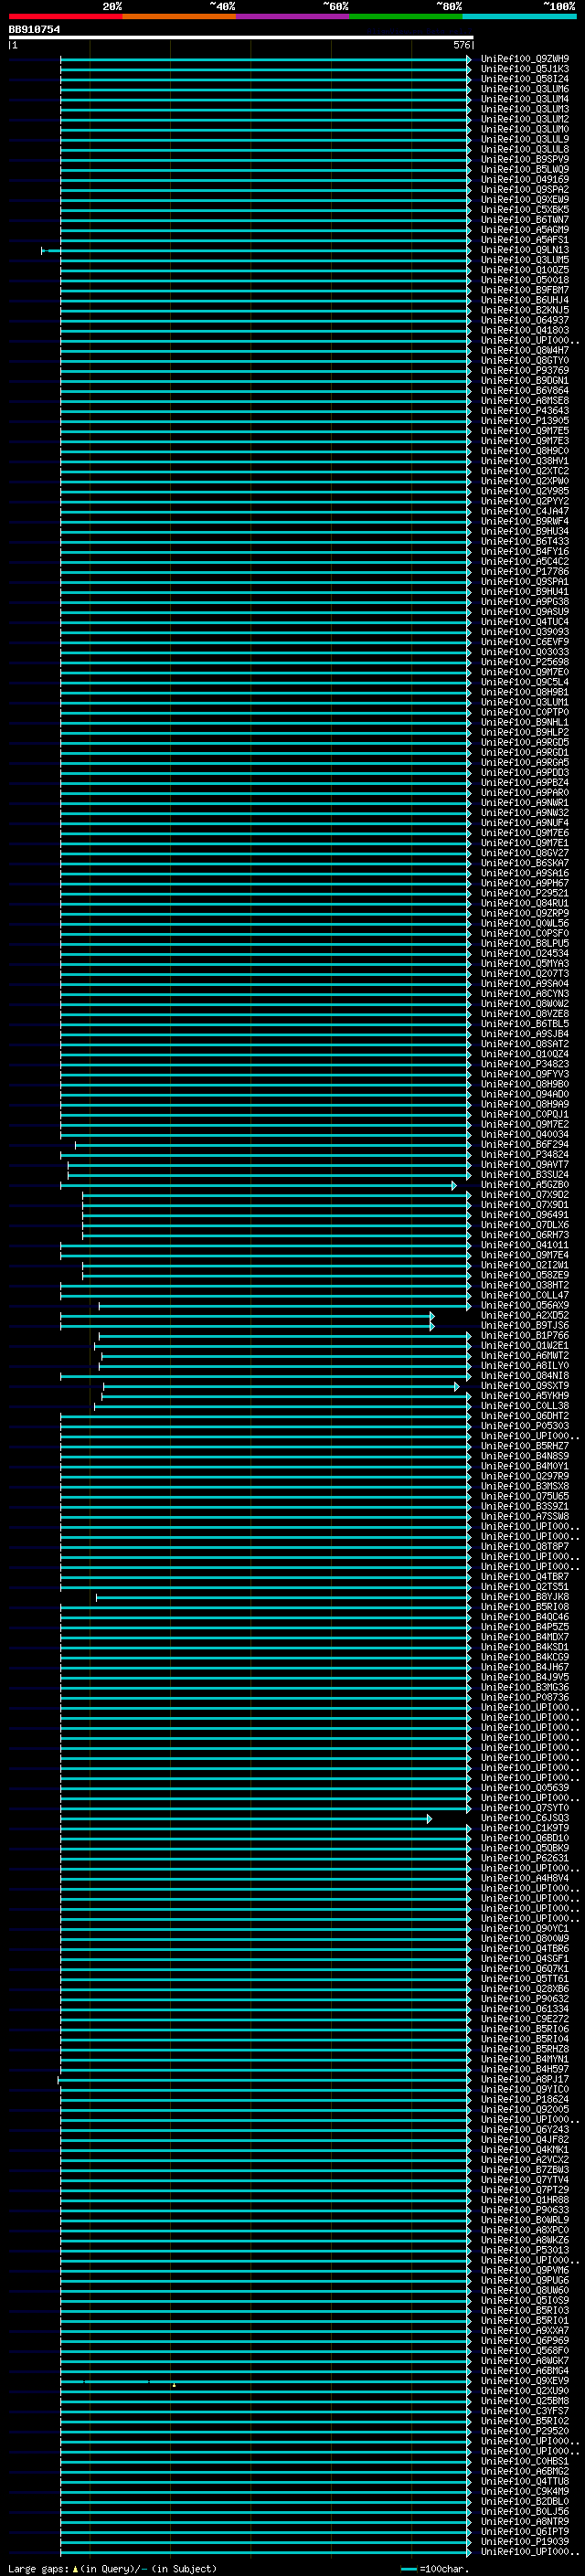
Task: Click the UniRef100_A9NTR9 label
Action: click(x=524, y=2521)
